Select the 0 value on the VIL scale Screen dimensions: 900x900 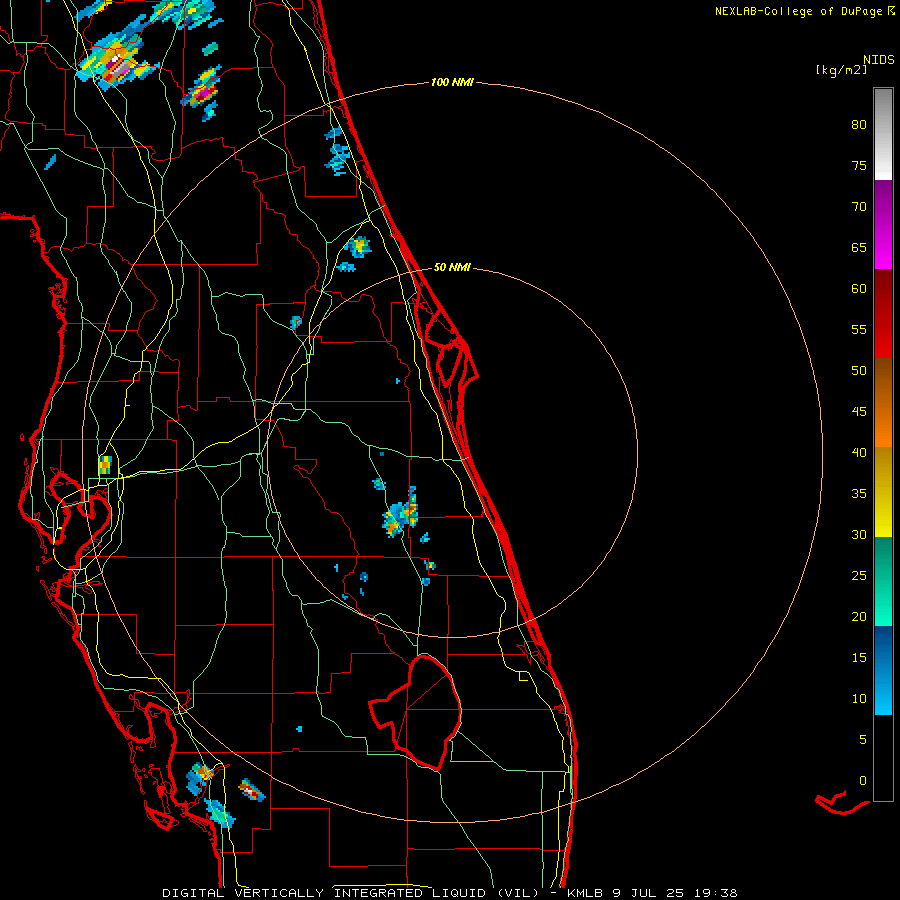coord(863,781)
